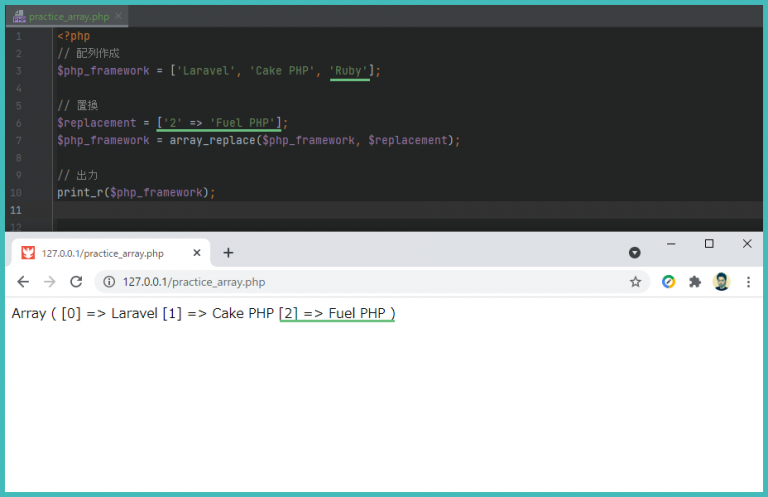Viewport: 768px width, 497px height.
Task: Open the user profile avatar
Action: coord(721,282)
